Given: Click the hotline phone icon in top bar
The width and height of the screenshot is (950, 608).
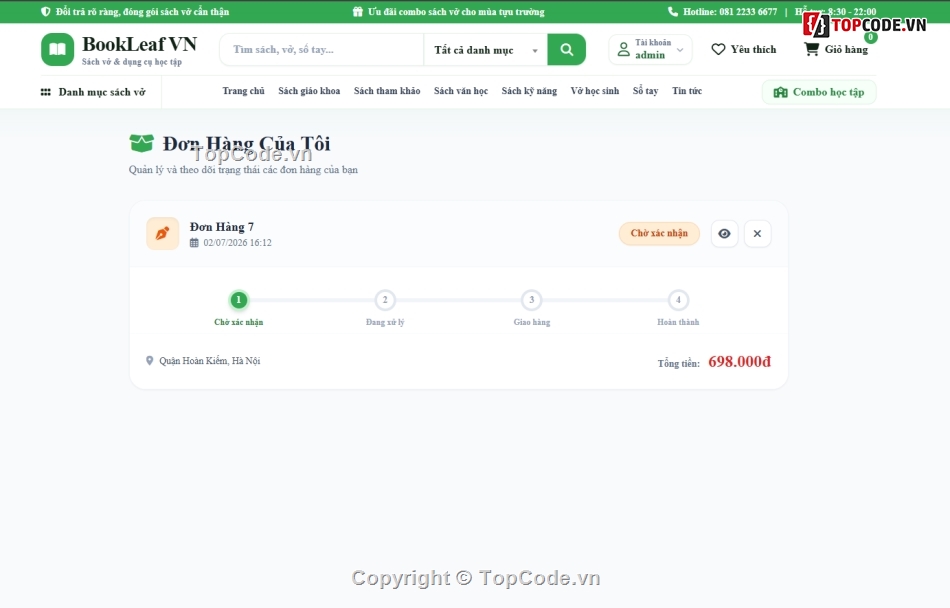Looking at the screenshot, I should tap(673, 12).
